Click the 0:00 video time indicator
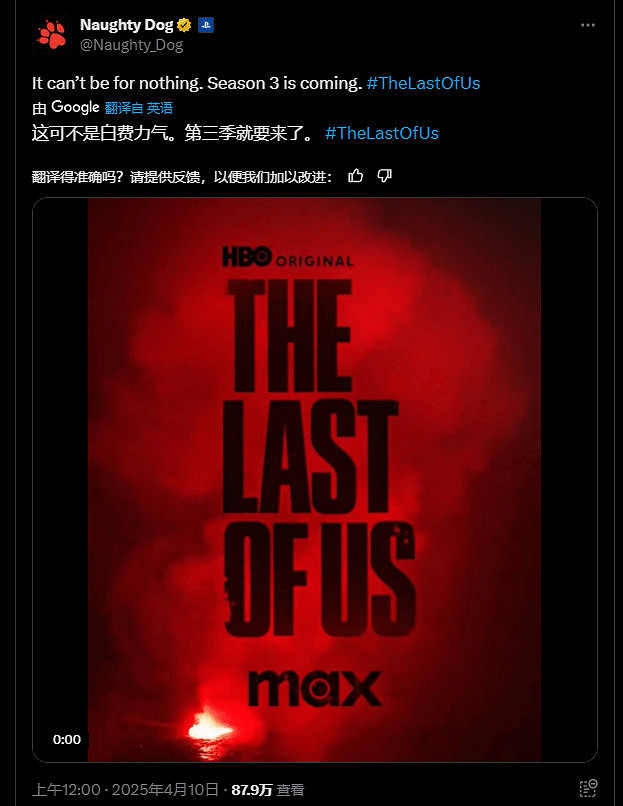Image resolution: width=623 pixels, height=806 pixels. point(67,740)
